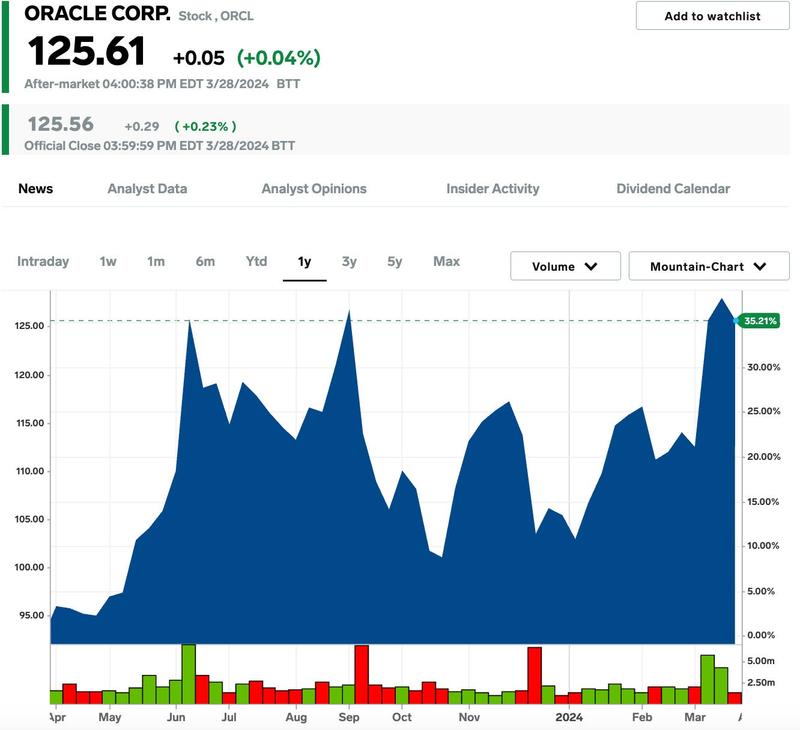Screen dimensions: 800x730
Task: Switch chart to the 3y range
Action: coord(349,261)
